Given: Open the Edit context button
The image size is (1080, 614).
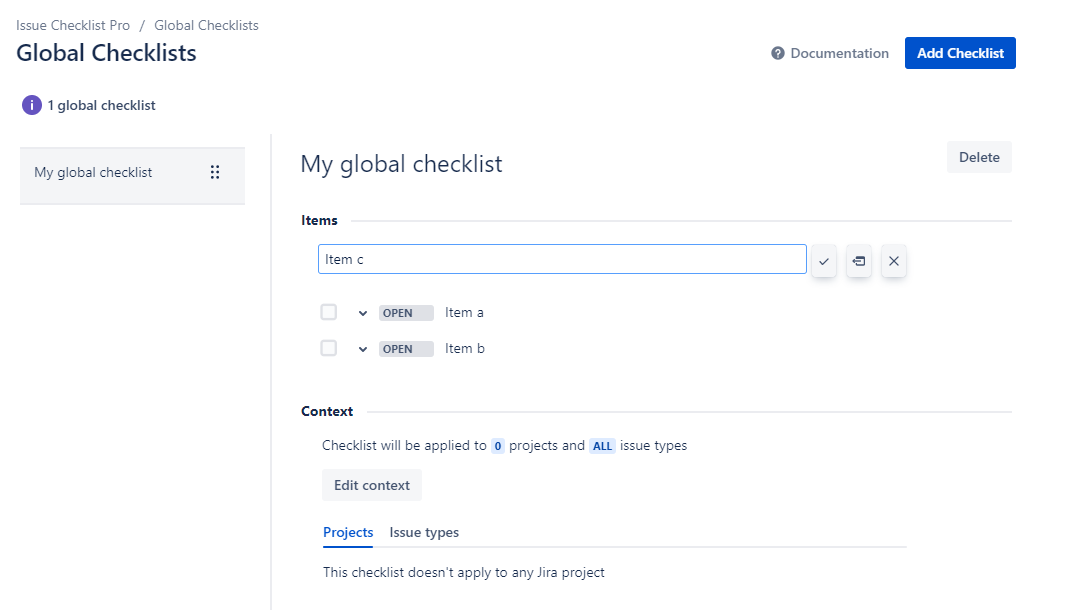Looking at the screenshot, I should (372, 485).
